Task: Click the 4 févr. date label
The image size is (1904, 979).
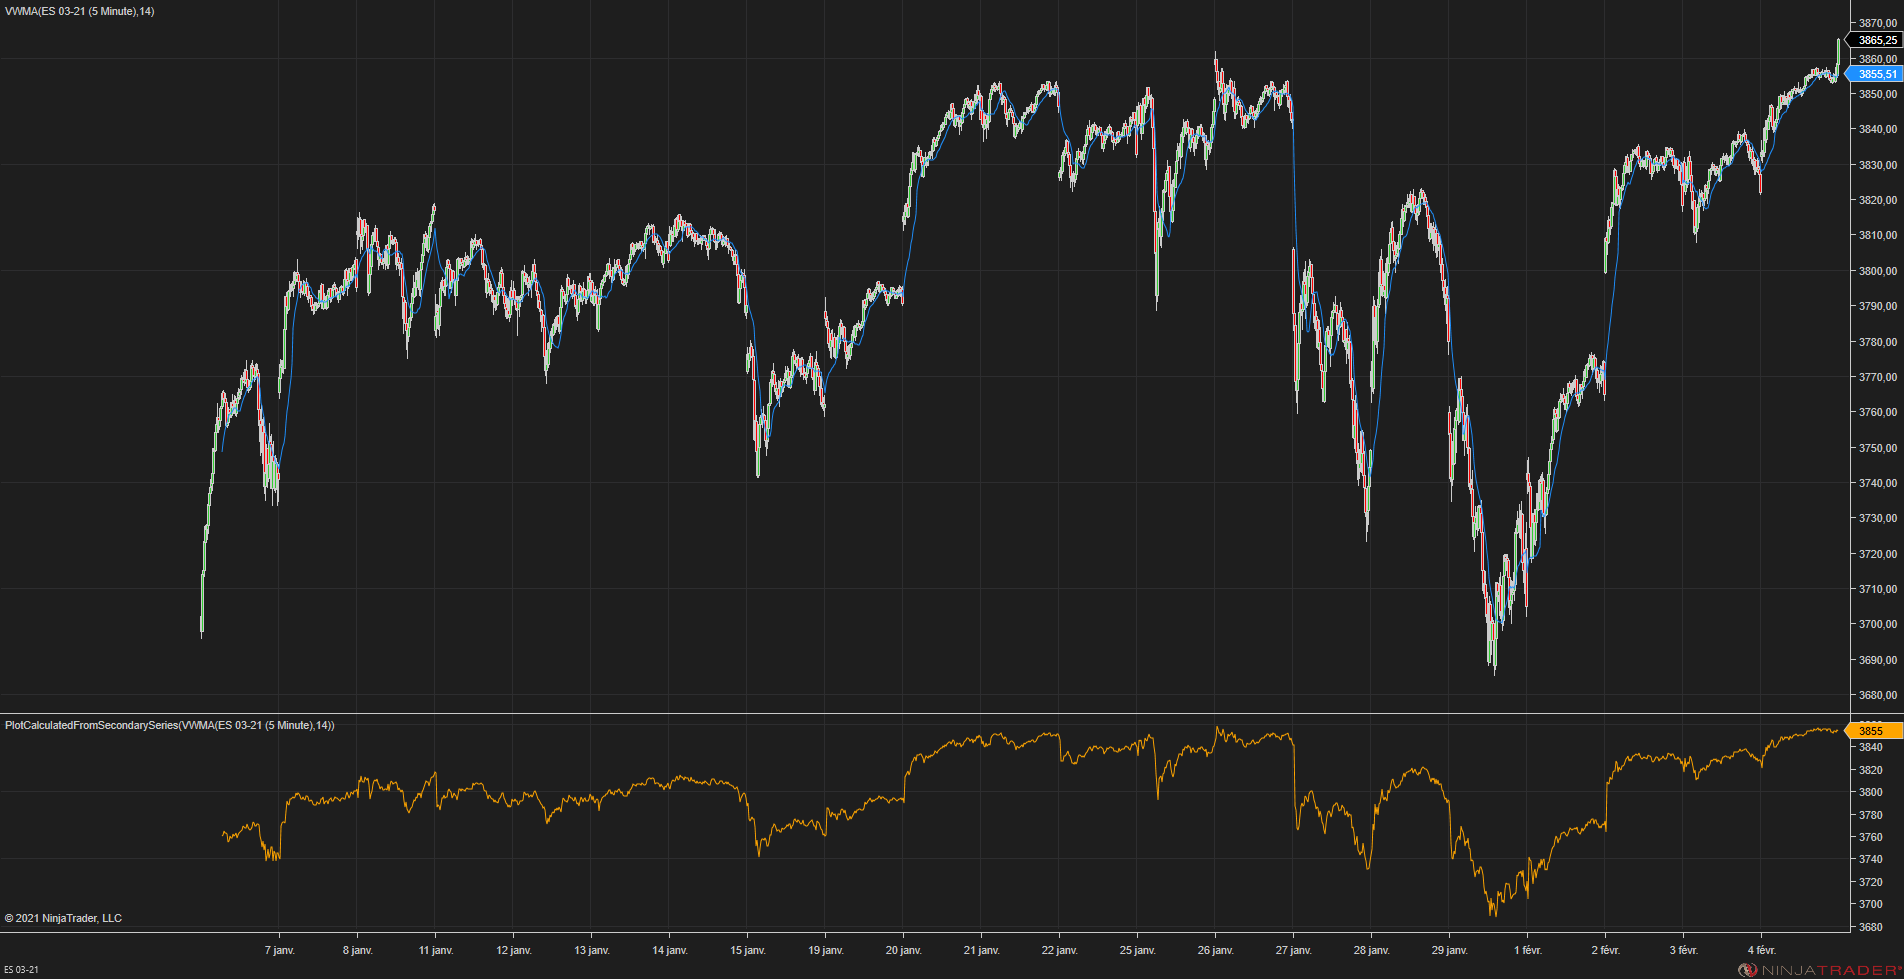Action: pyautogui.click(x=1761, y=950)
